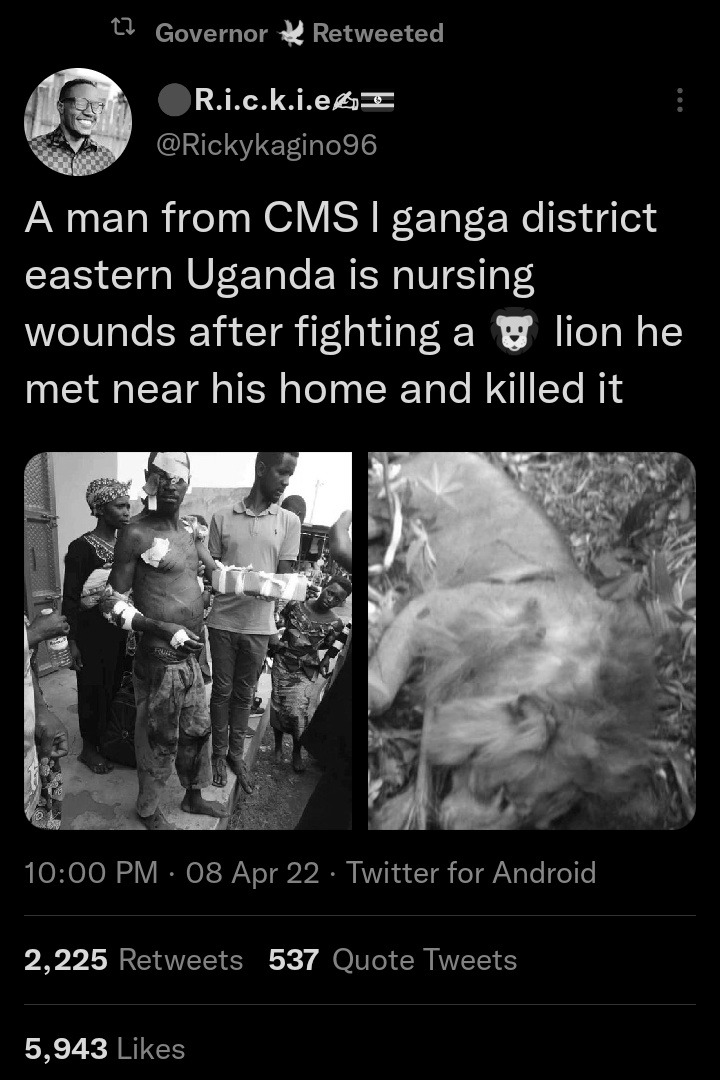720x1080 pixels.
Task: Open the @Rickykagino96 handle
Action: [267, 145]
